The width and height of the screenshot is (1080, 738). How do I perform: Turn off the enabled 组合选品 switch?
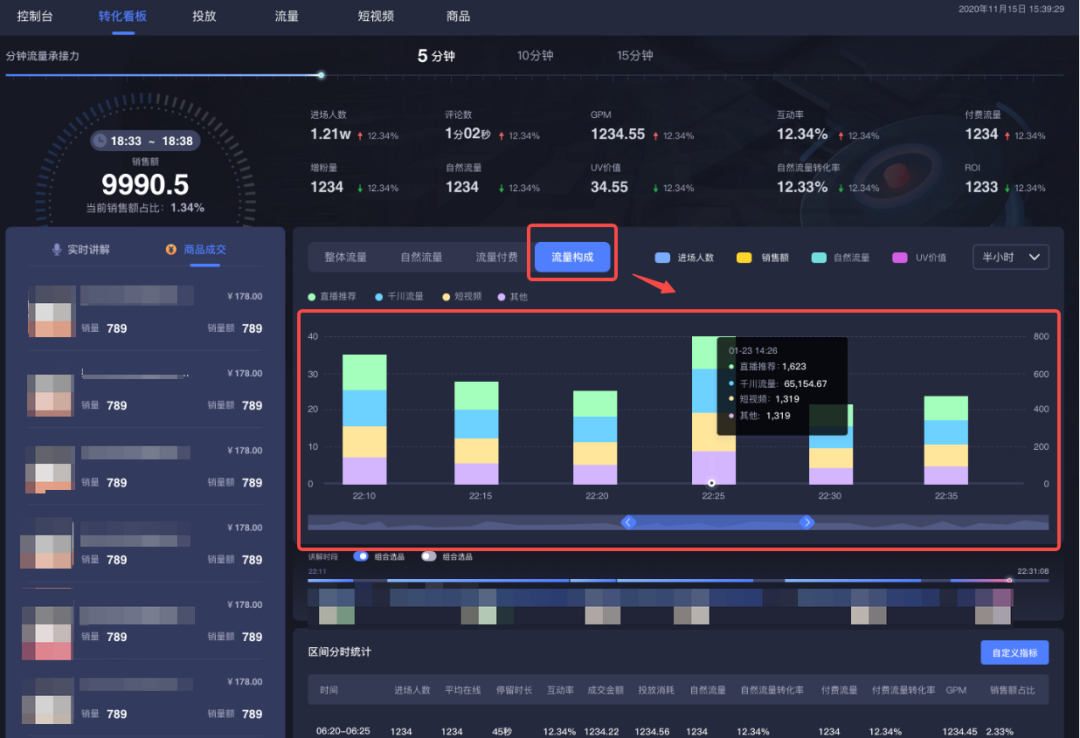(361, 556)
